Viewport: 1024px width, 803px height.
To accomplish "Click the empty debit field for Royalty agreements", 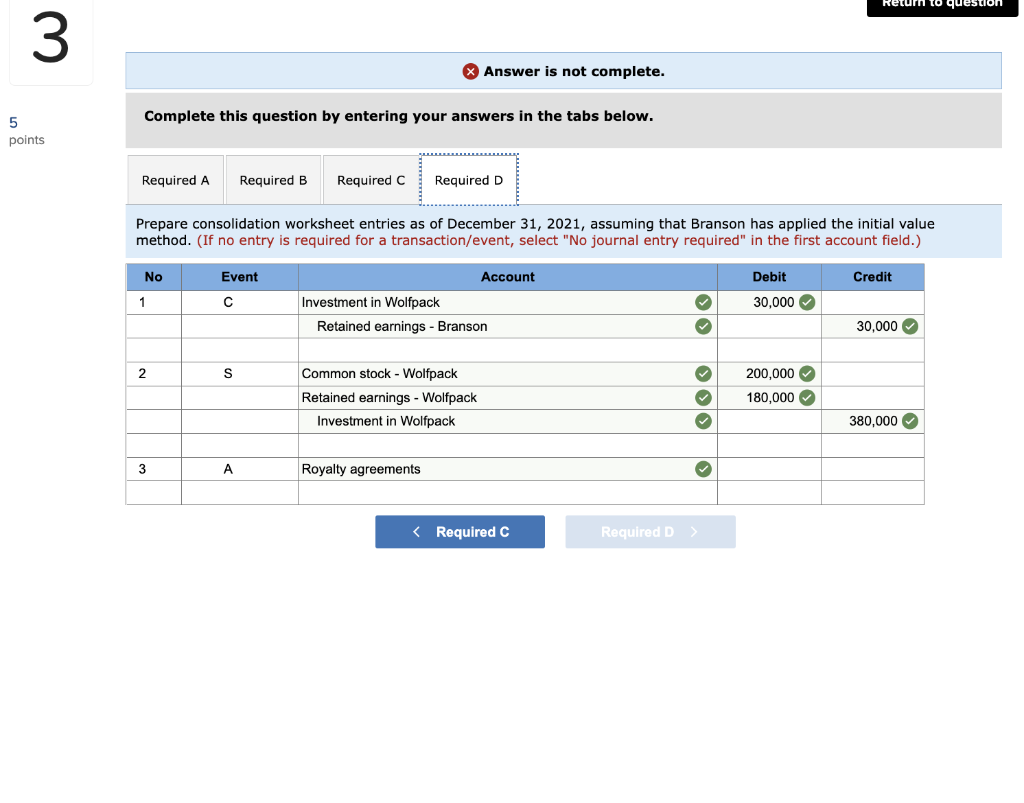I will point(770,468).
